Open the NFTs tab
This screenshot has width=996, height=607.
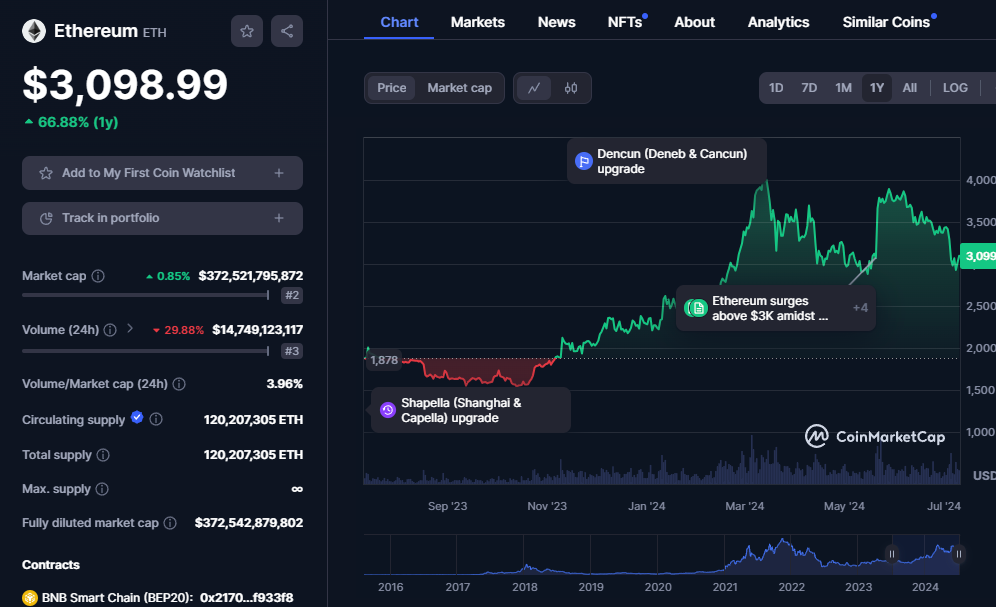click(625, 22)
